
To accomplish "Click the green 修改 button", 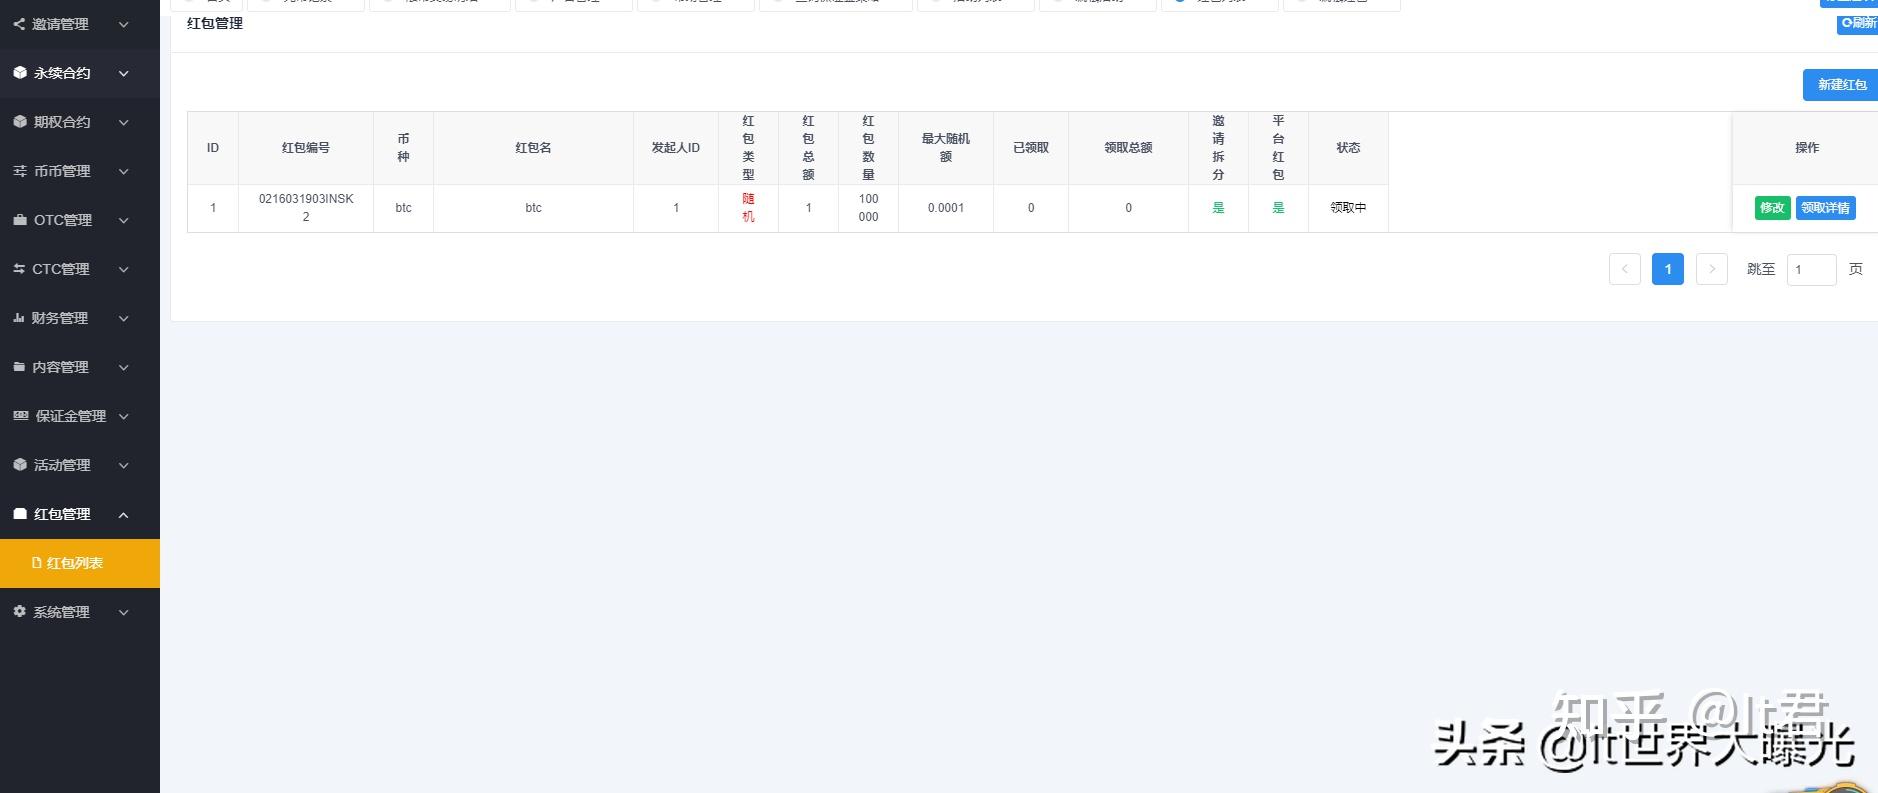I will pos(1772,208).
